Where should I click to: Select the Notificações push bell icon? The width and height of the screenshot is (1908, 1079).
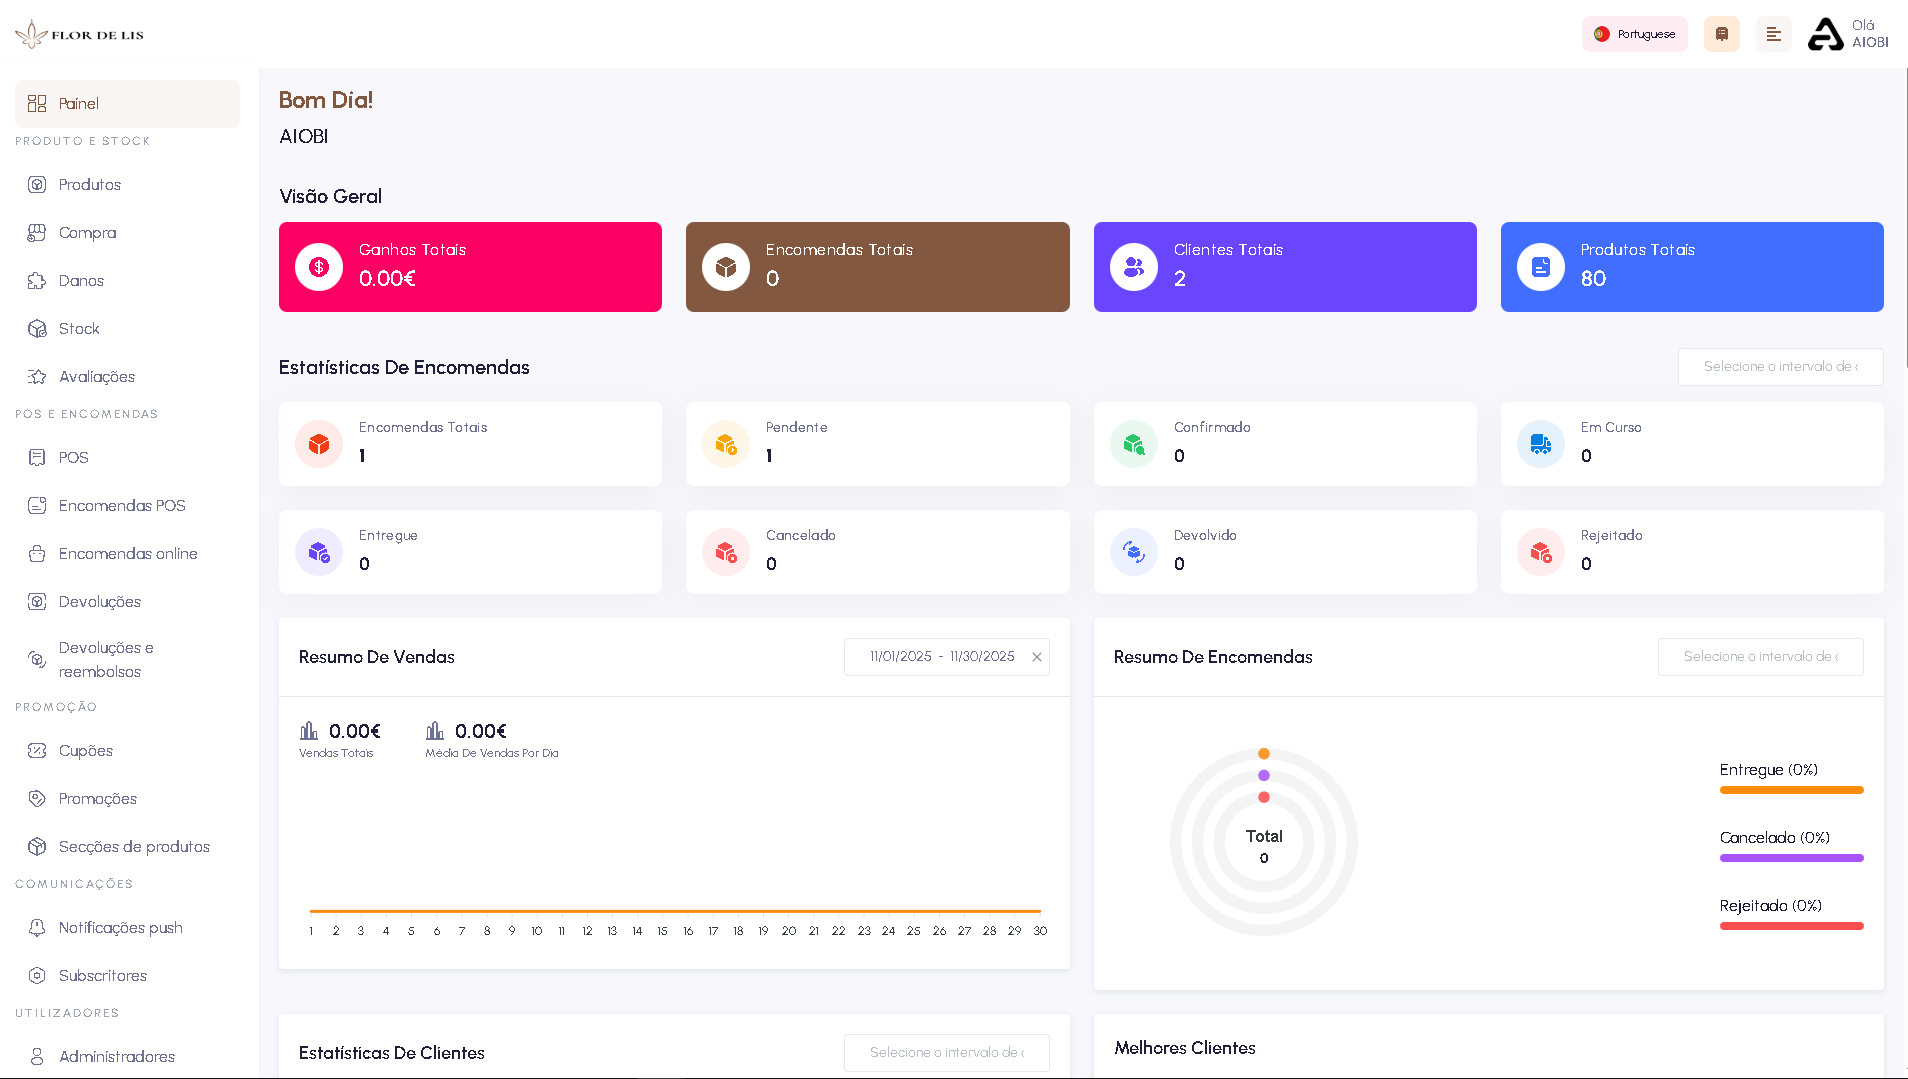(37, 928)
